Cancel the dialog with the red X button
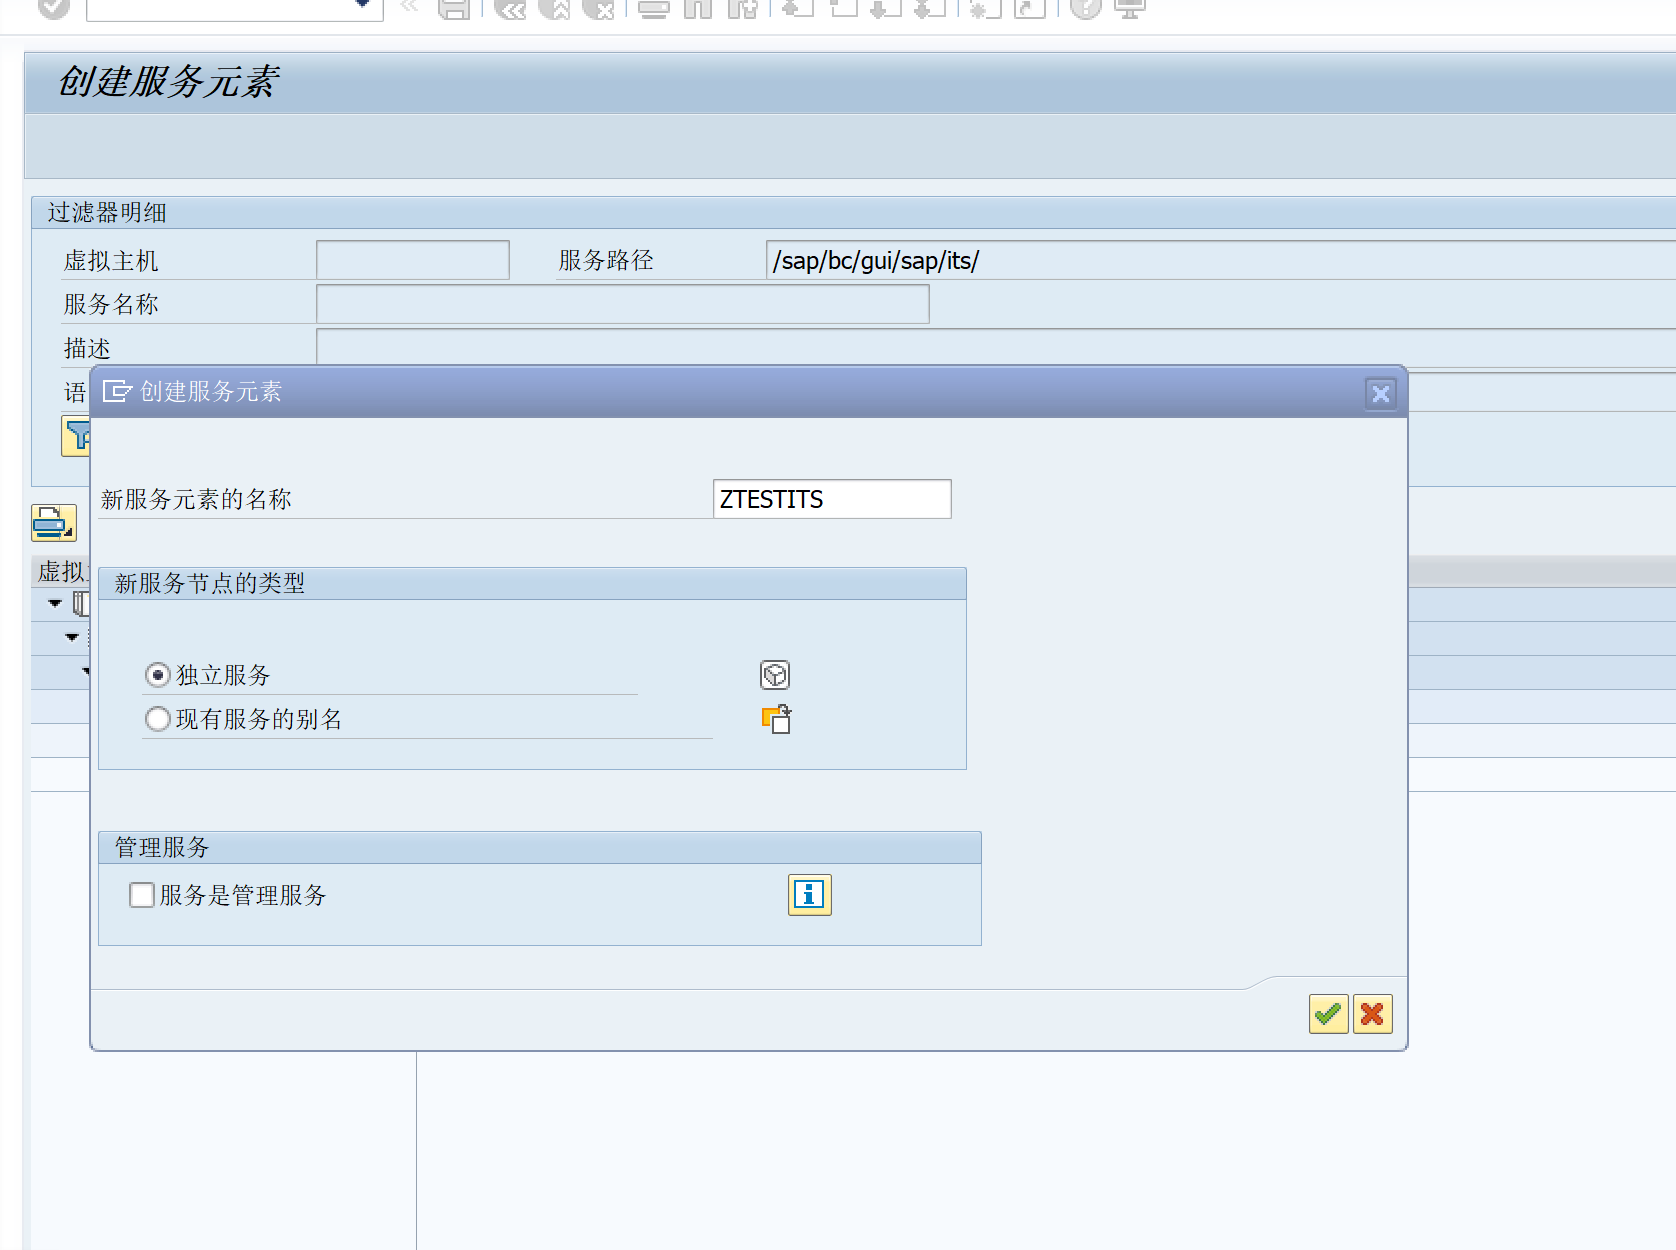This screenshot has height=1250, width=1676. (1372, 1014)
